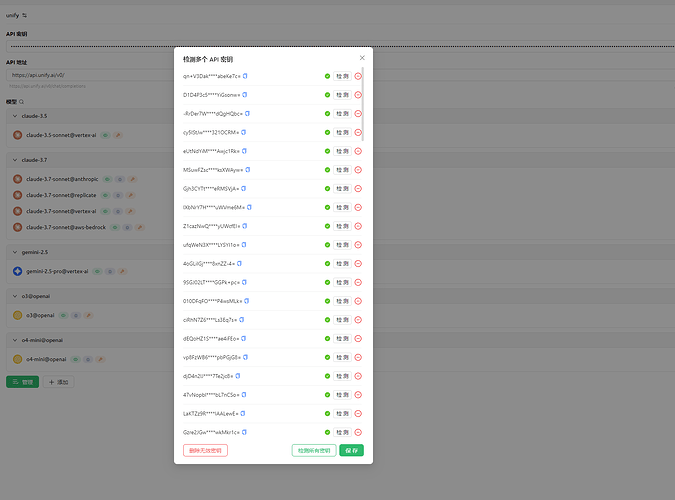
Task: Click the check-all-keys outlined green button
Action: click(x=314, y=450)
